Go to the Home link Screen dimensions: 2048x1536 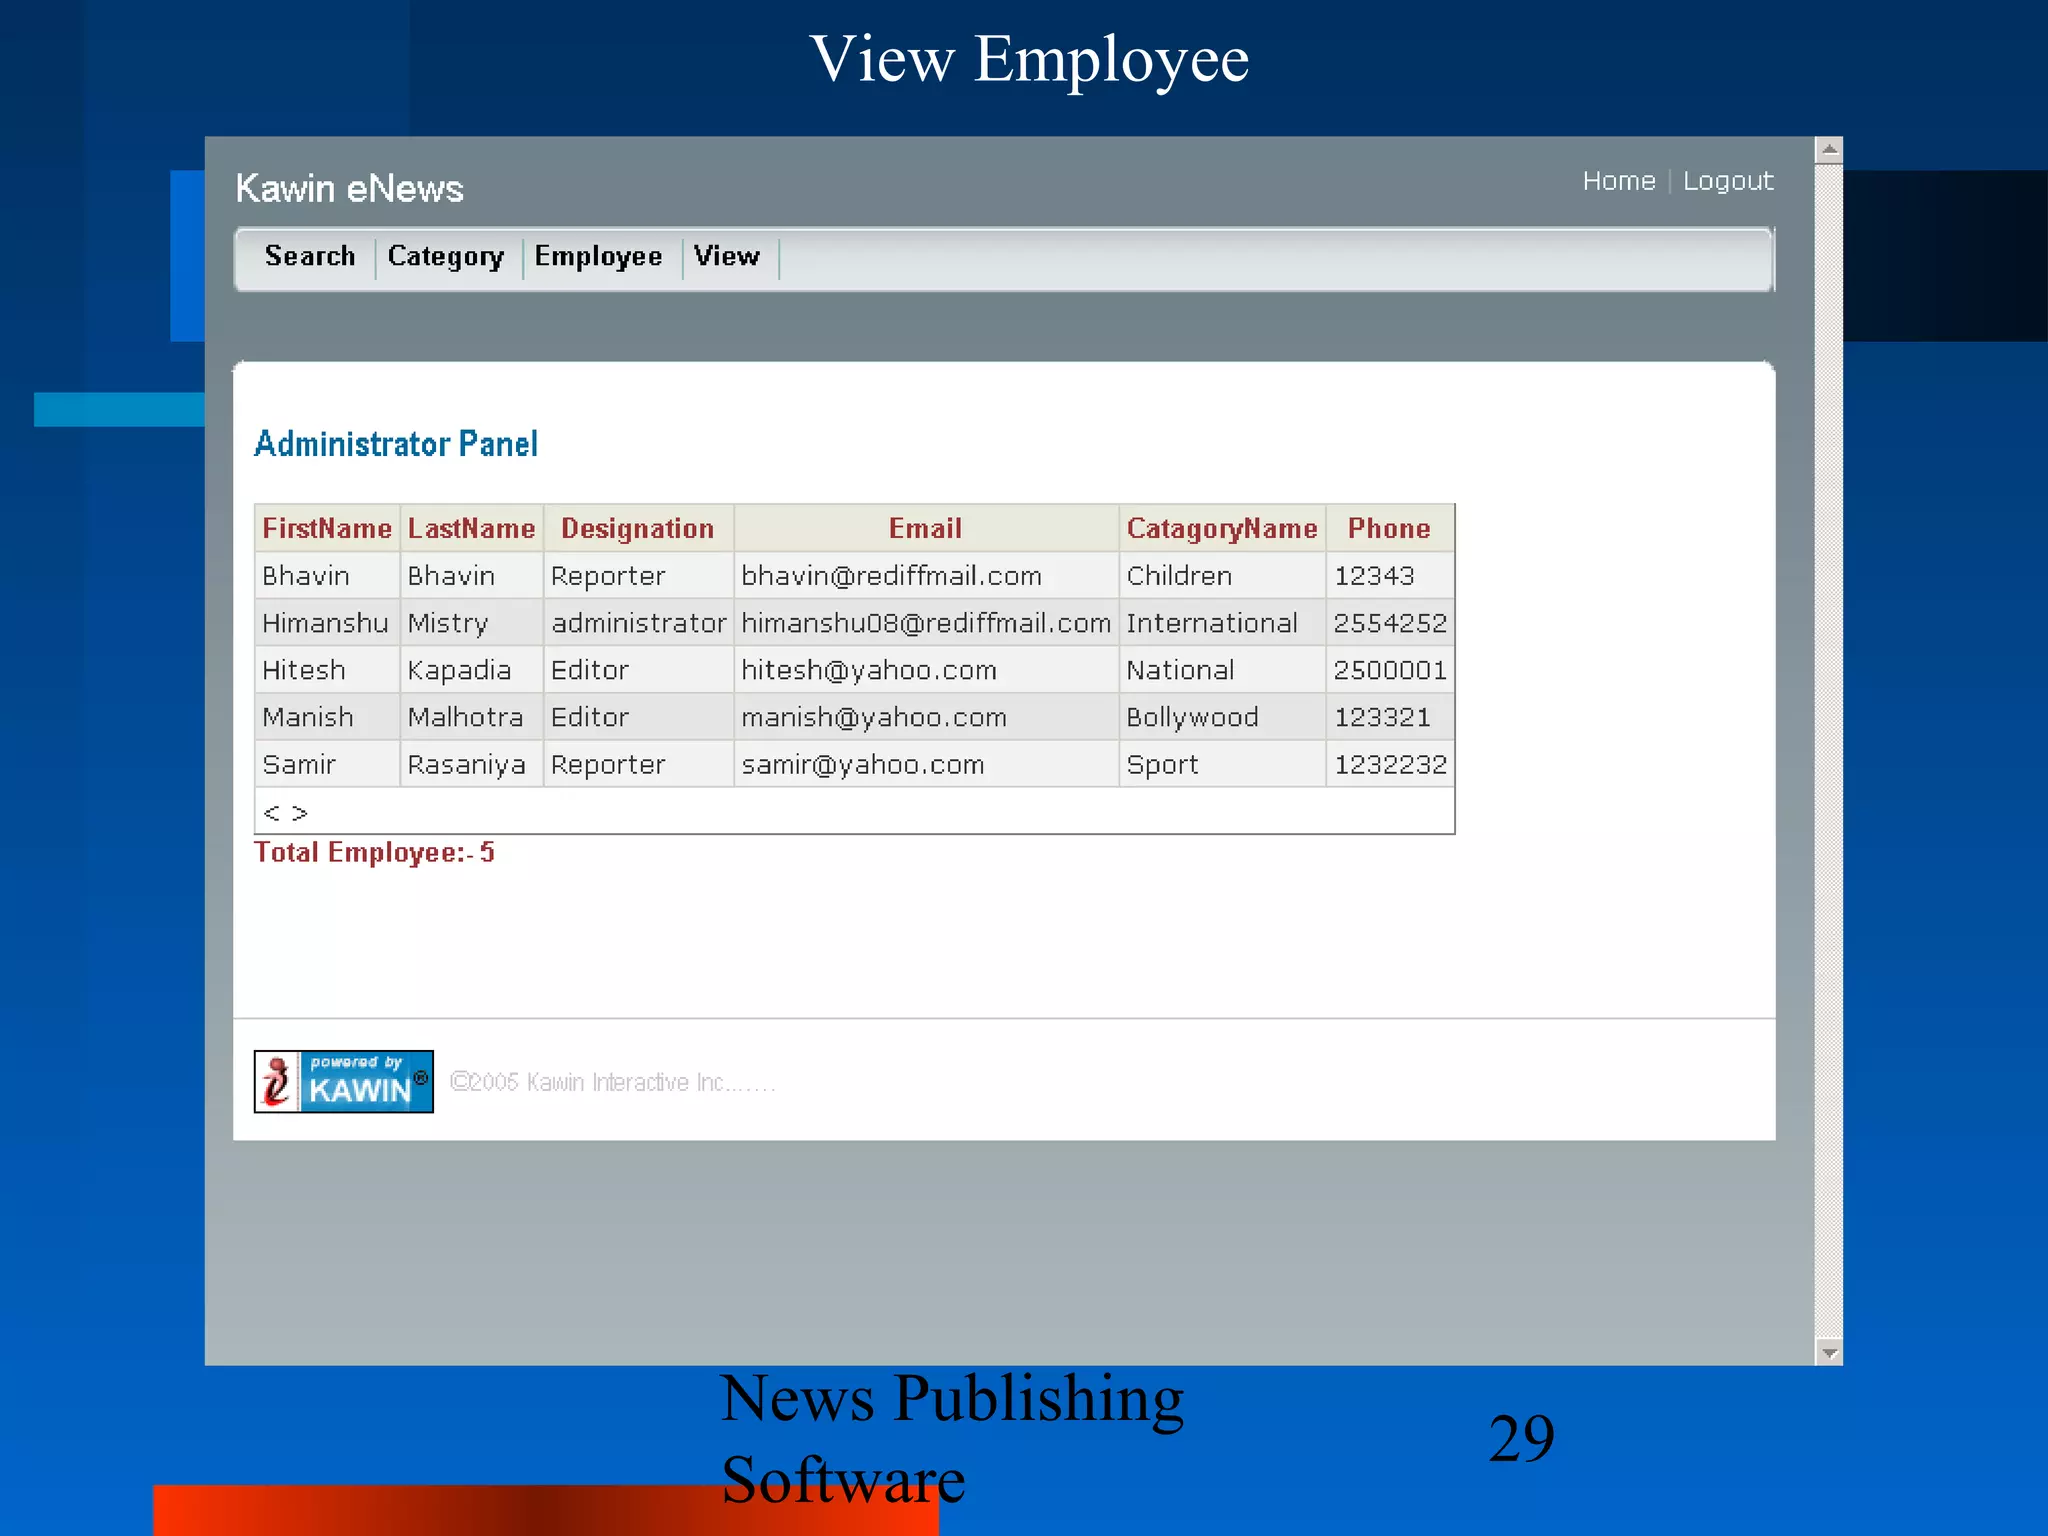(x=1619, y=181)
